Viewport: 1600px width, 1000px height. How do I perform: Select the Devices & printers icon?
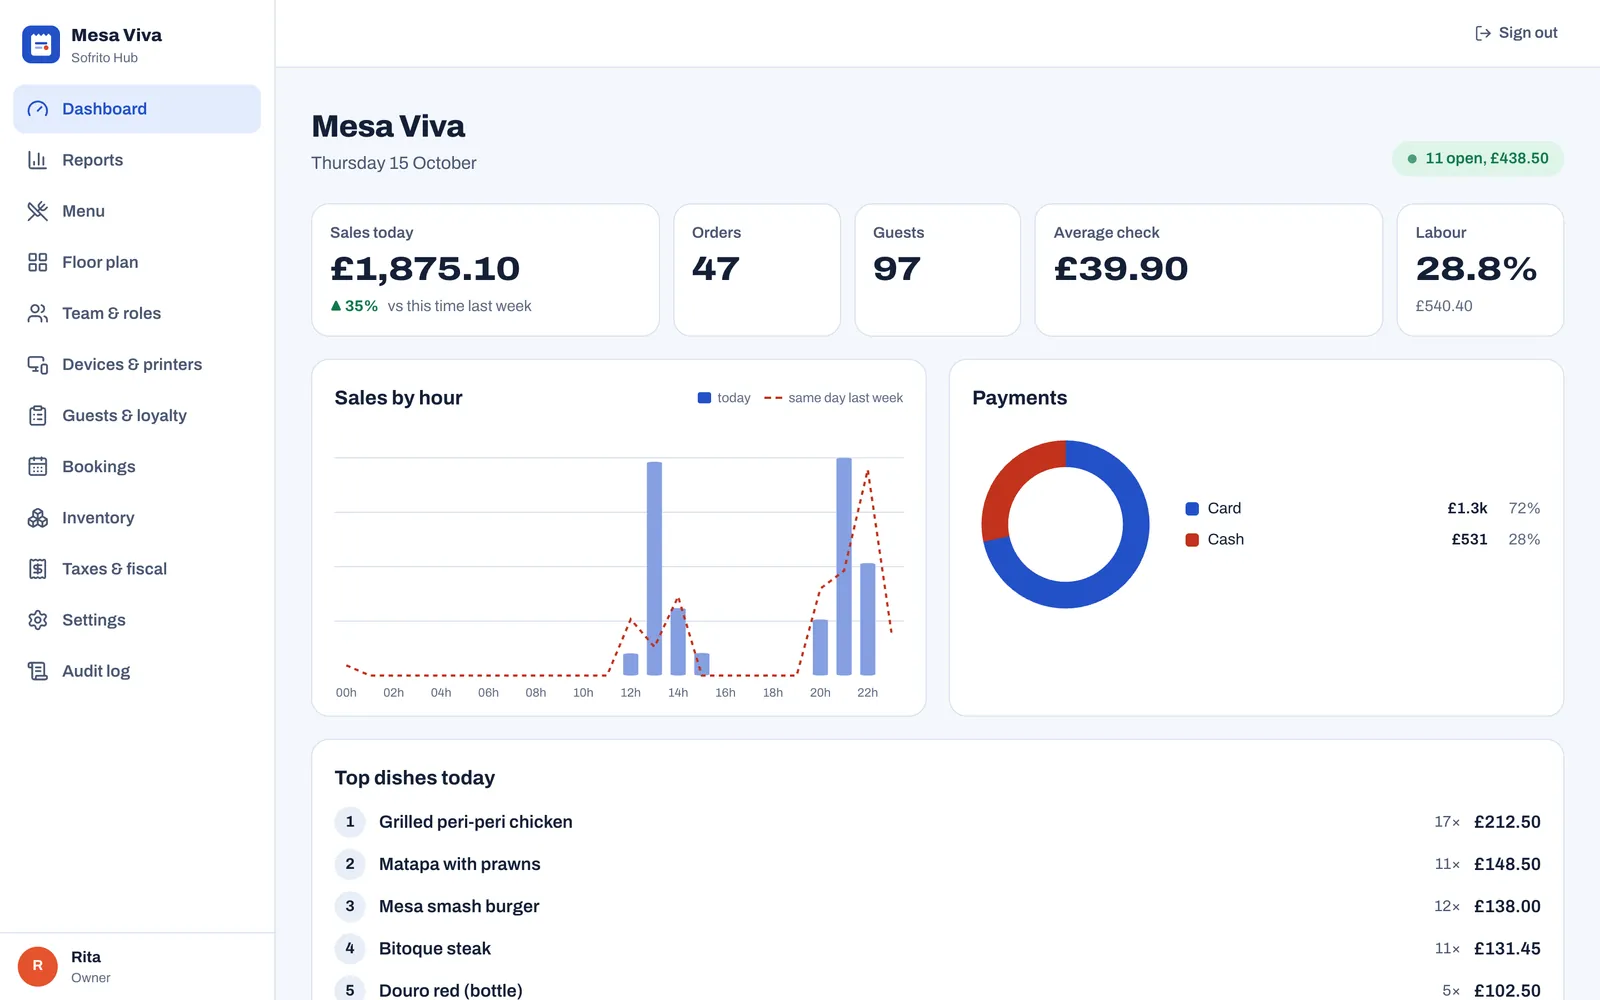click(38, 364)
